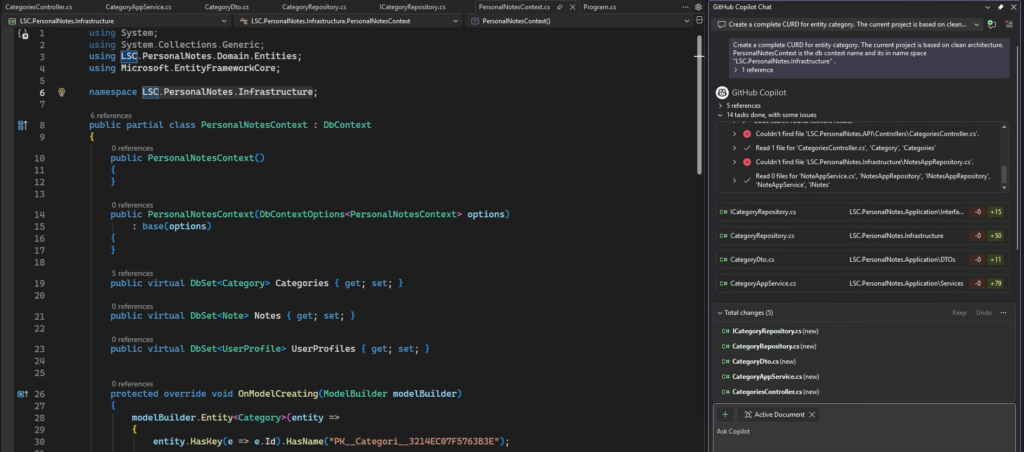Switch to the CategoryAppService.cs tab
The height and width of the screenshot is (452, 1024).
click(x=139, y=7)
